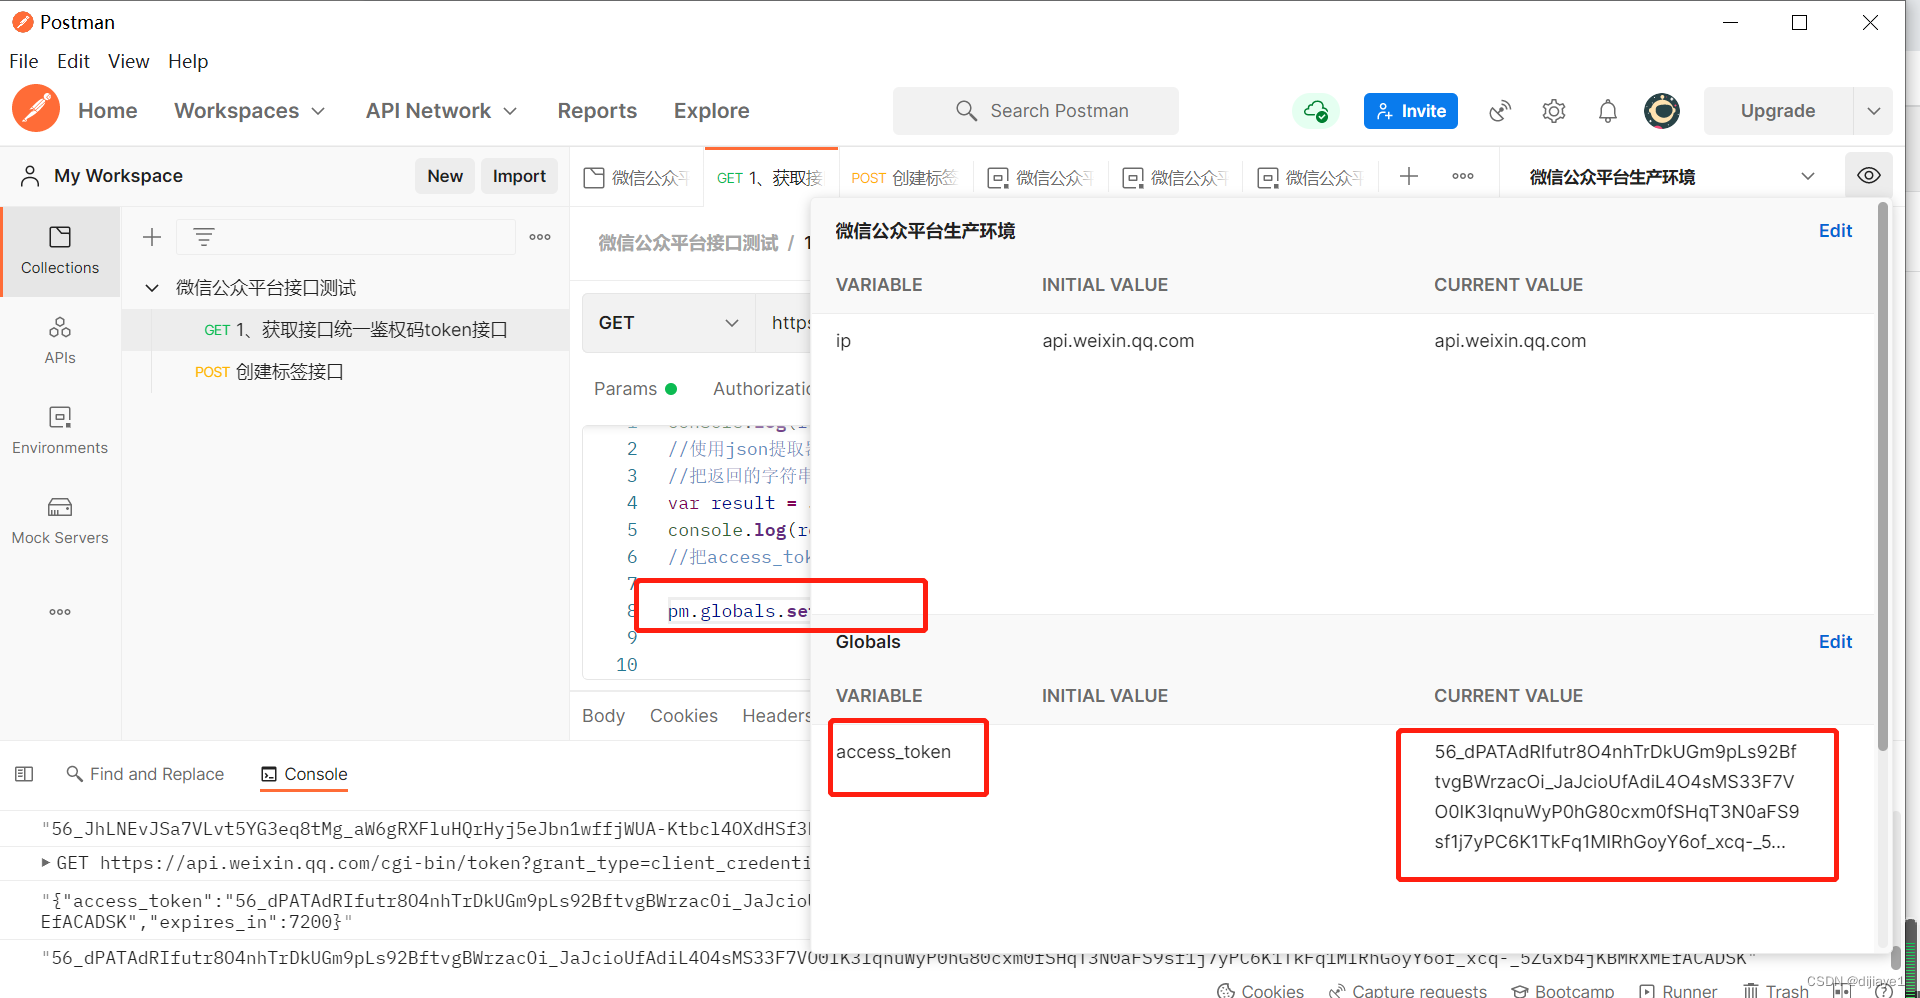Open the 微信公众平台生产环境 environment selector dropdown

pyautogui.click(x=1808, y=175)
